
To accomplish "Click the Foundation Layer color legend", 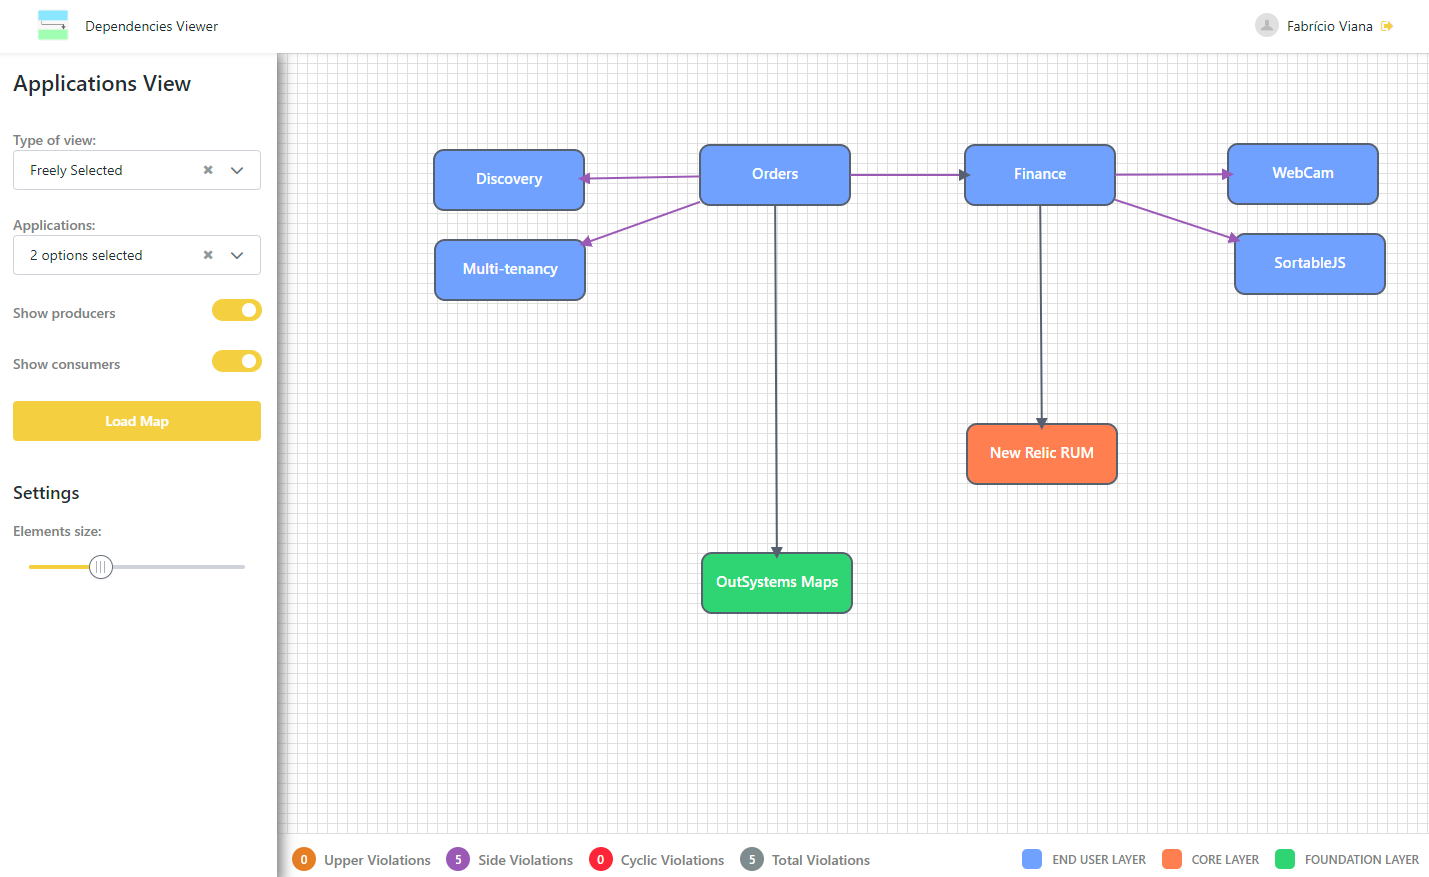I will click(1285, 859).
